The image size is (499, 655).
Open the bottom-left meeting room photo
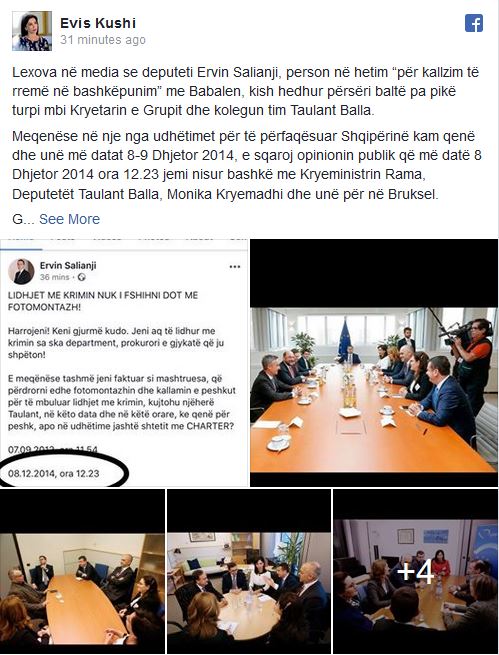point(82,571)
